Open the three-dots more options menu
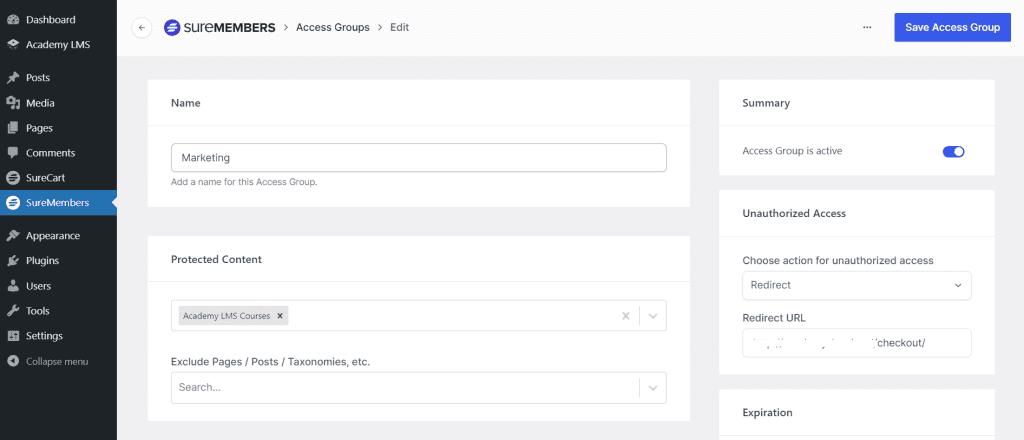Viewport: 1024px width, 440px height. click(x=867, y=27)
